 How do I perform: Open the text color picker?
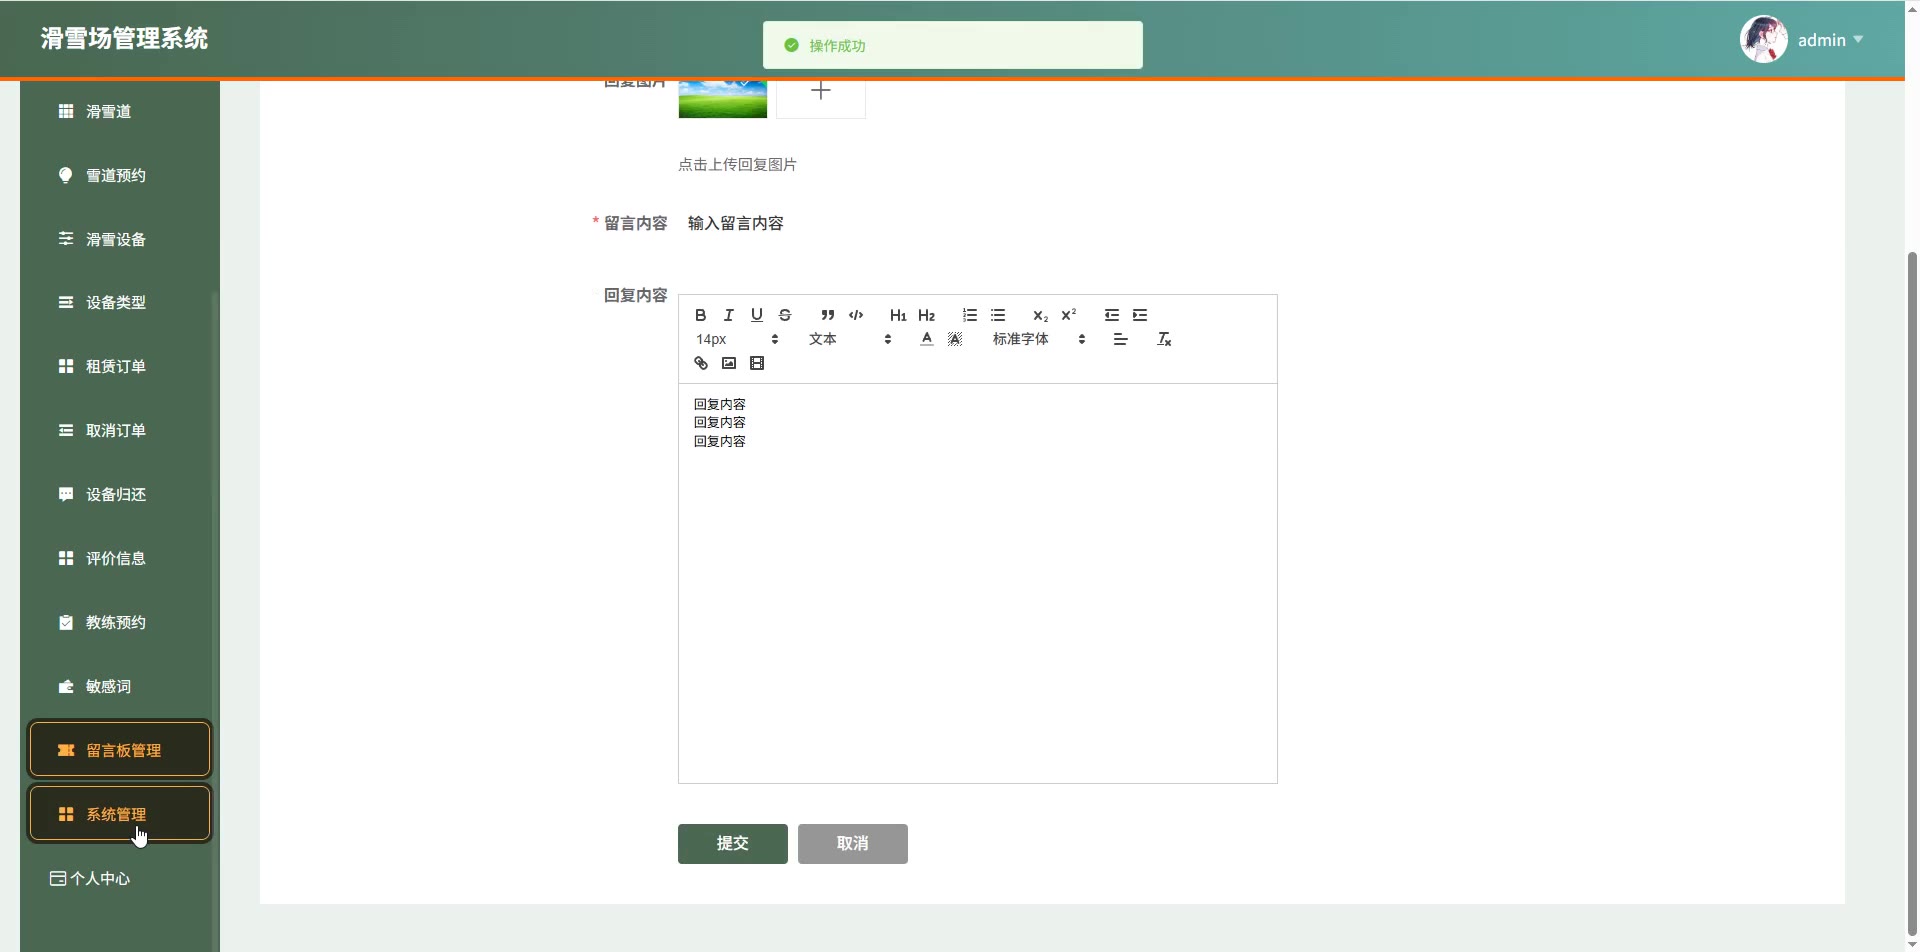pyautogui.click(x=927, y=339)
